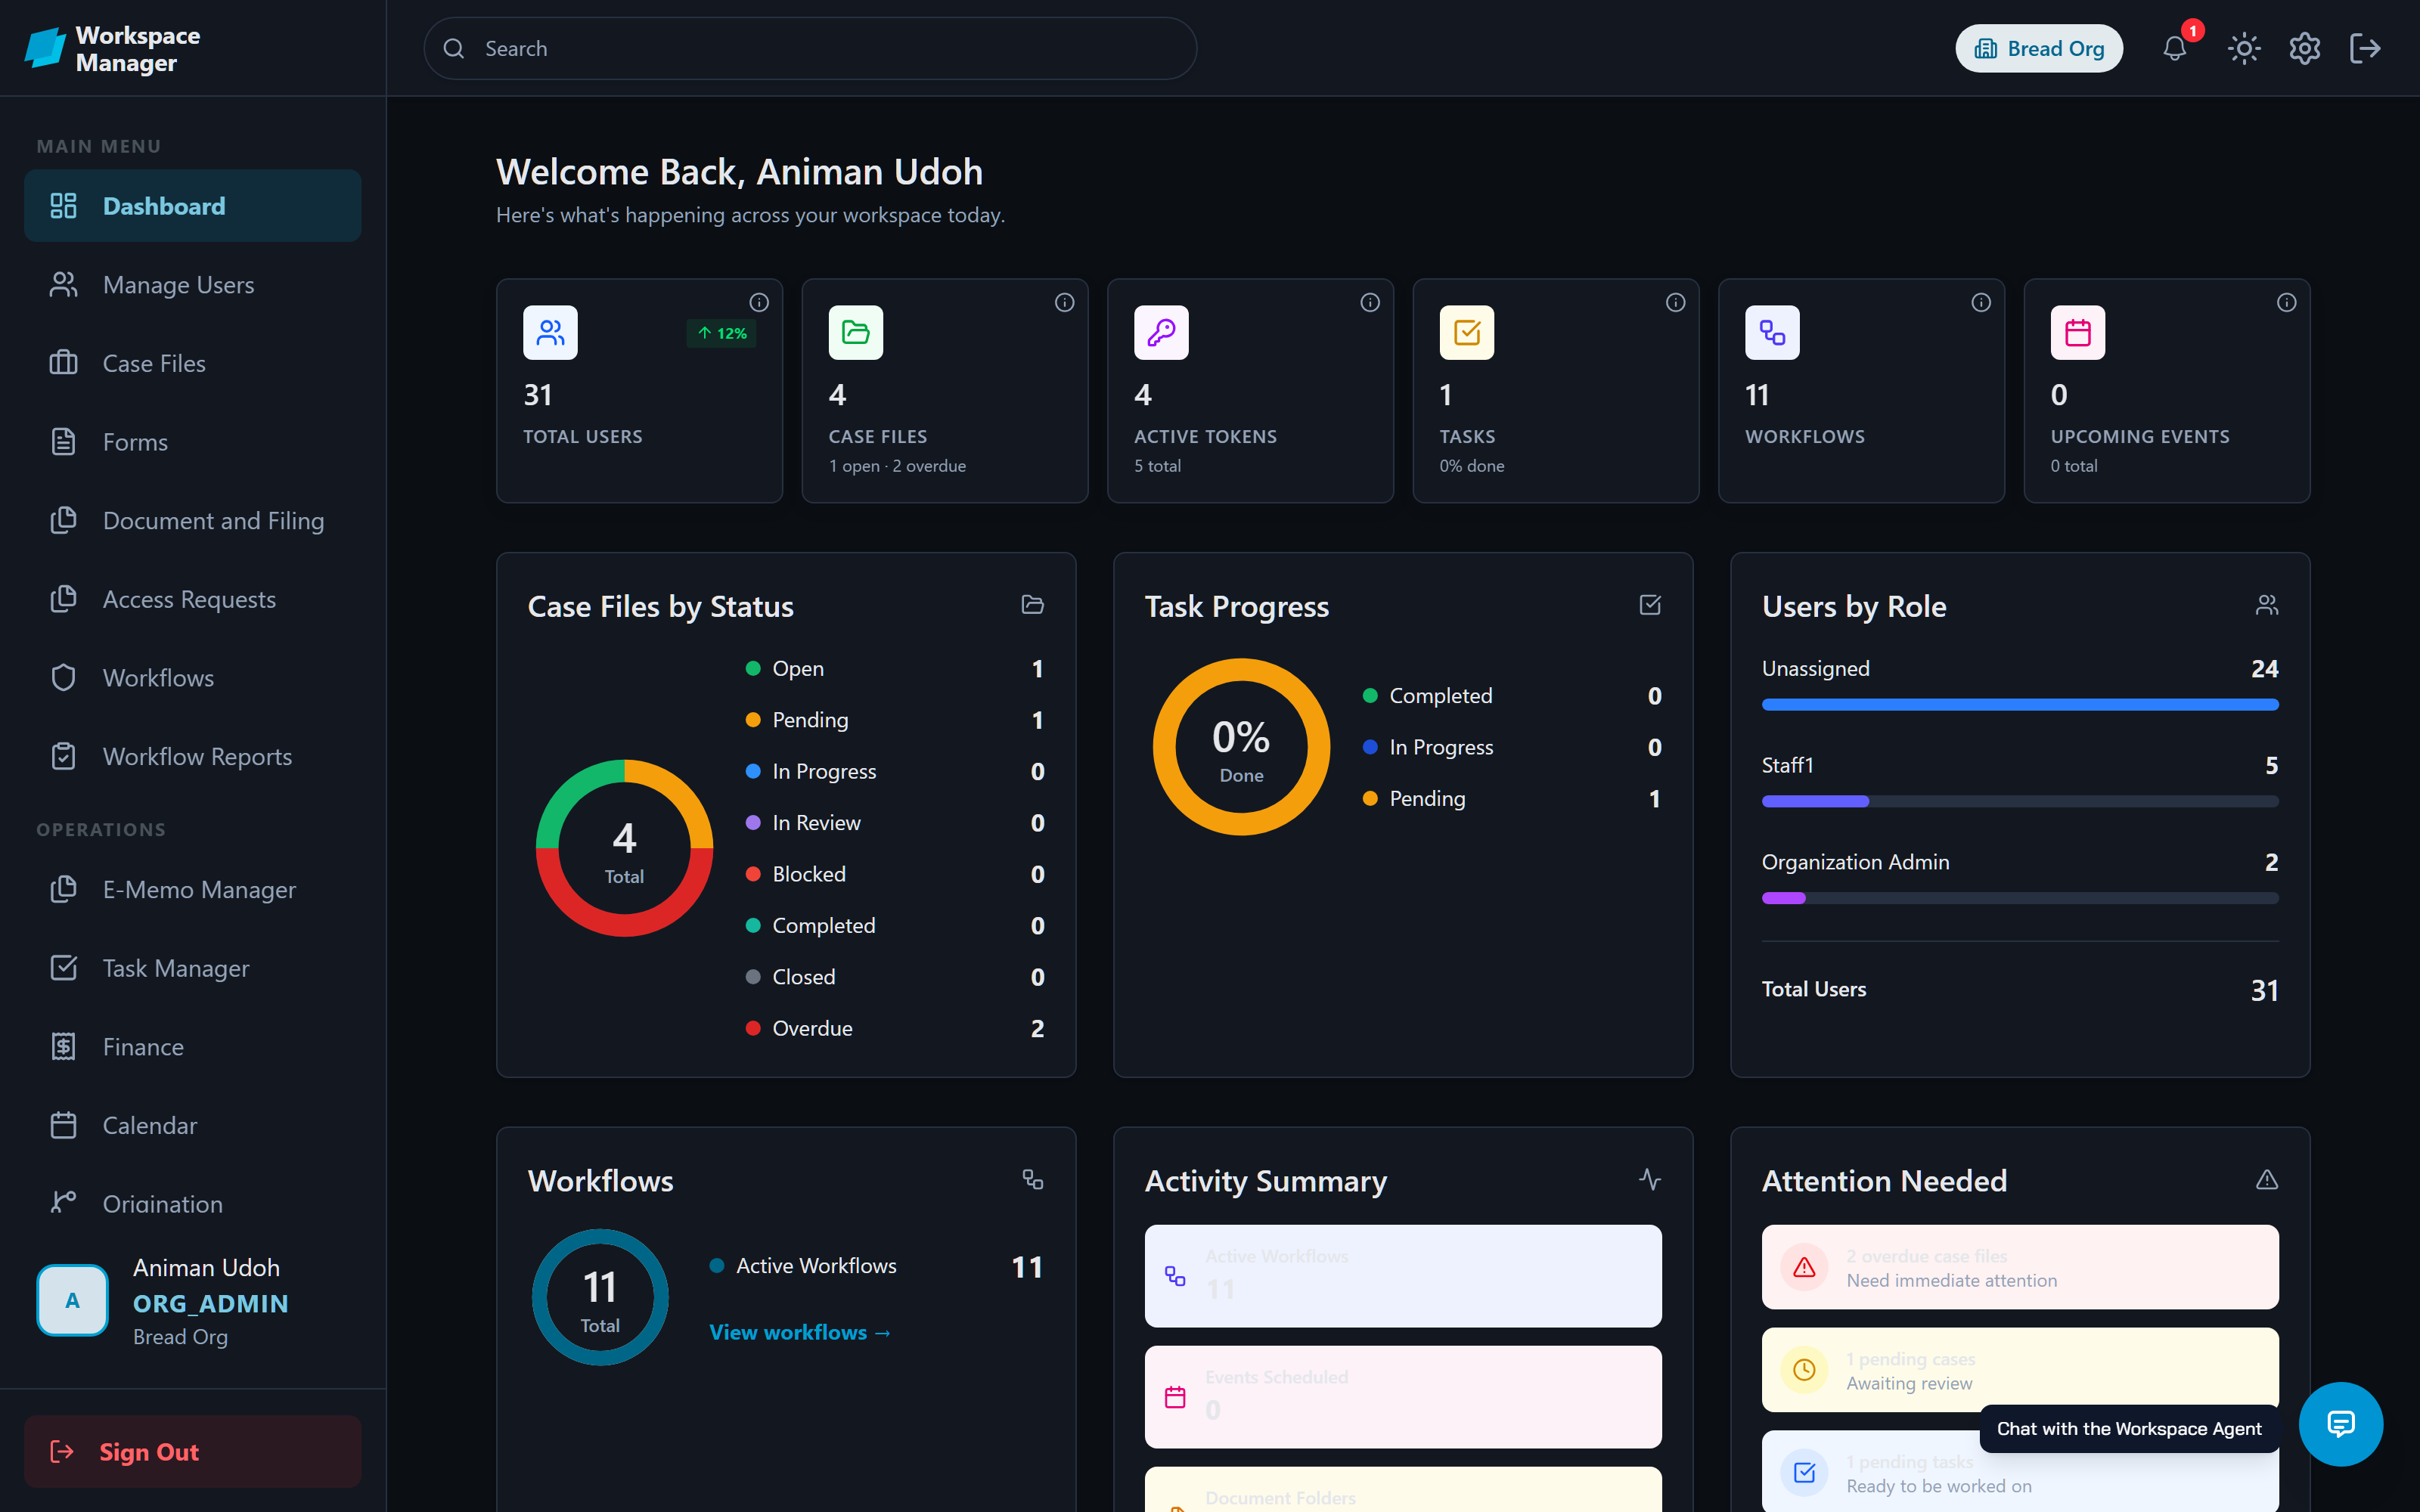Click the Total Users count row
The image size is (2420, 1512).
tap(2020, 989)
